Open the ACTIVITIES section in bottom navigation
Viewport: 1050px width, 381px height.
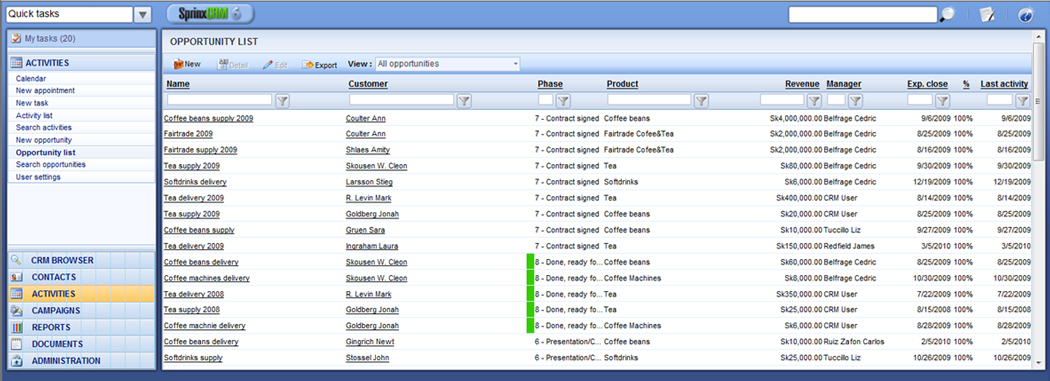(81, 294)
